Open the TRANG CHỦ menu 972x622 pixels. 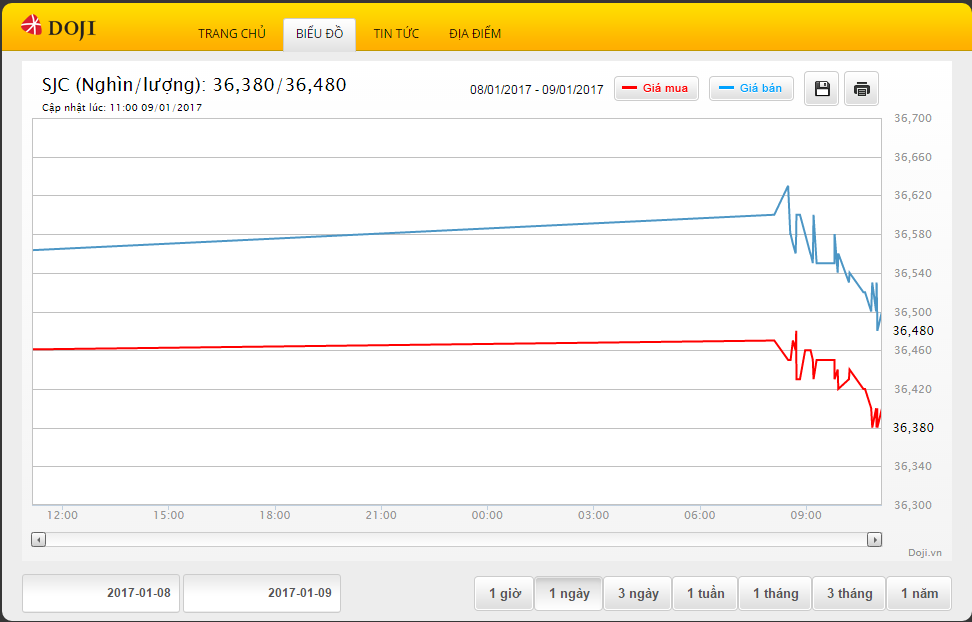pyautogui.click(x=232, y=33)
